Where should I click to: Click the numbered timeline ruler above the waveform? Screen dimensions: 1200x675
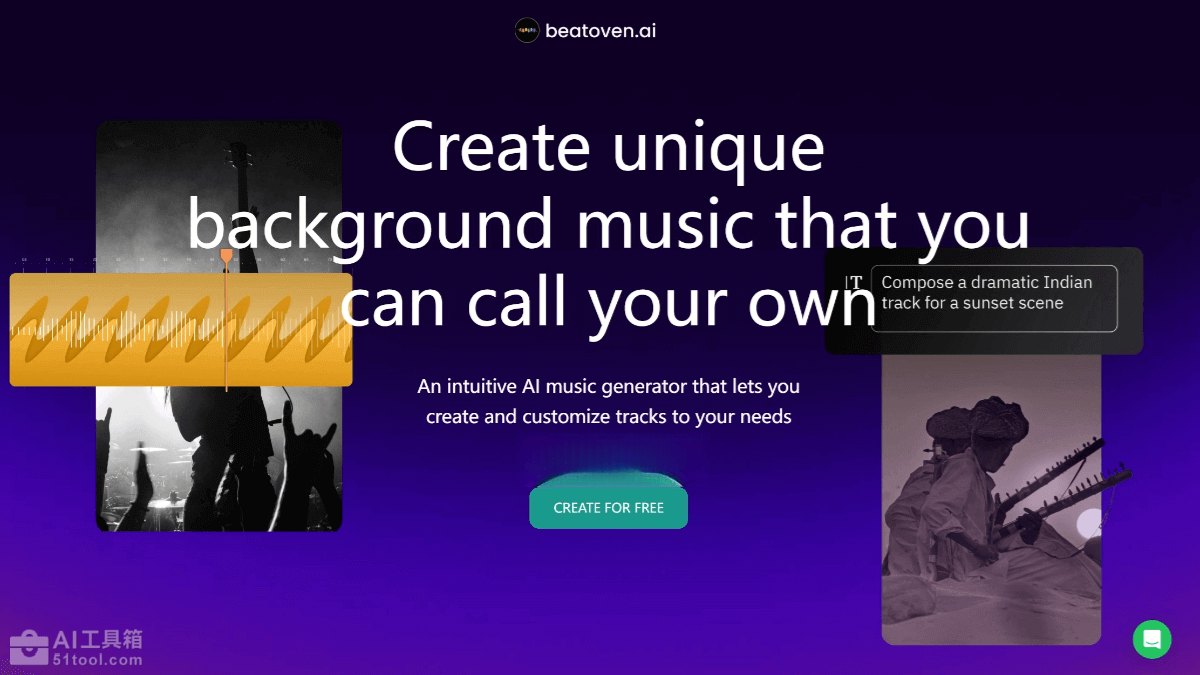click(181, 260)
